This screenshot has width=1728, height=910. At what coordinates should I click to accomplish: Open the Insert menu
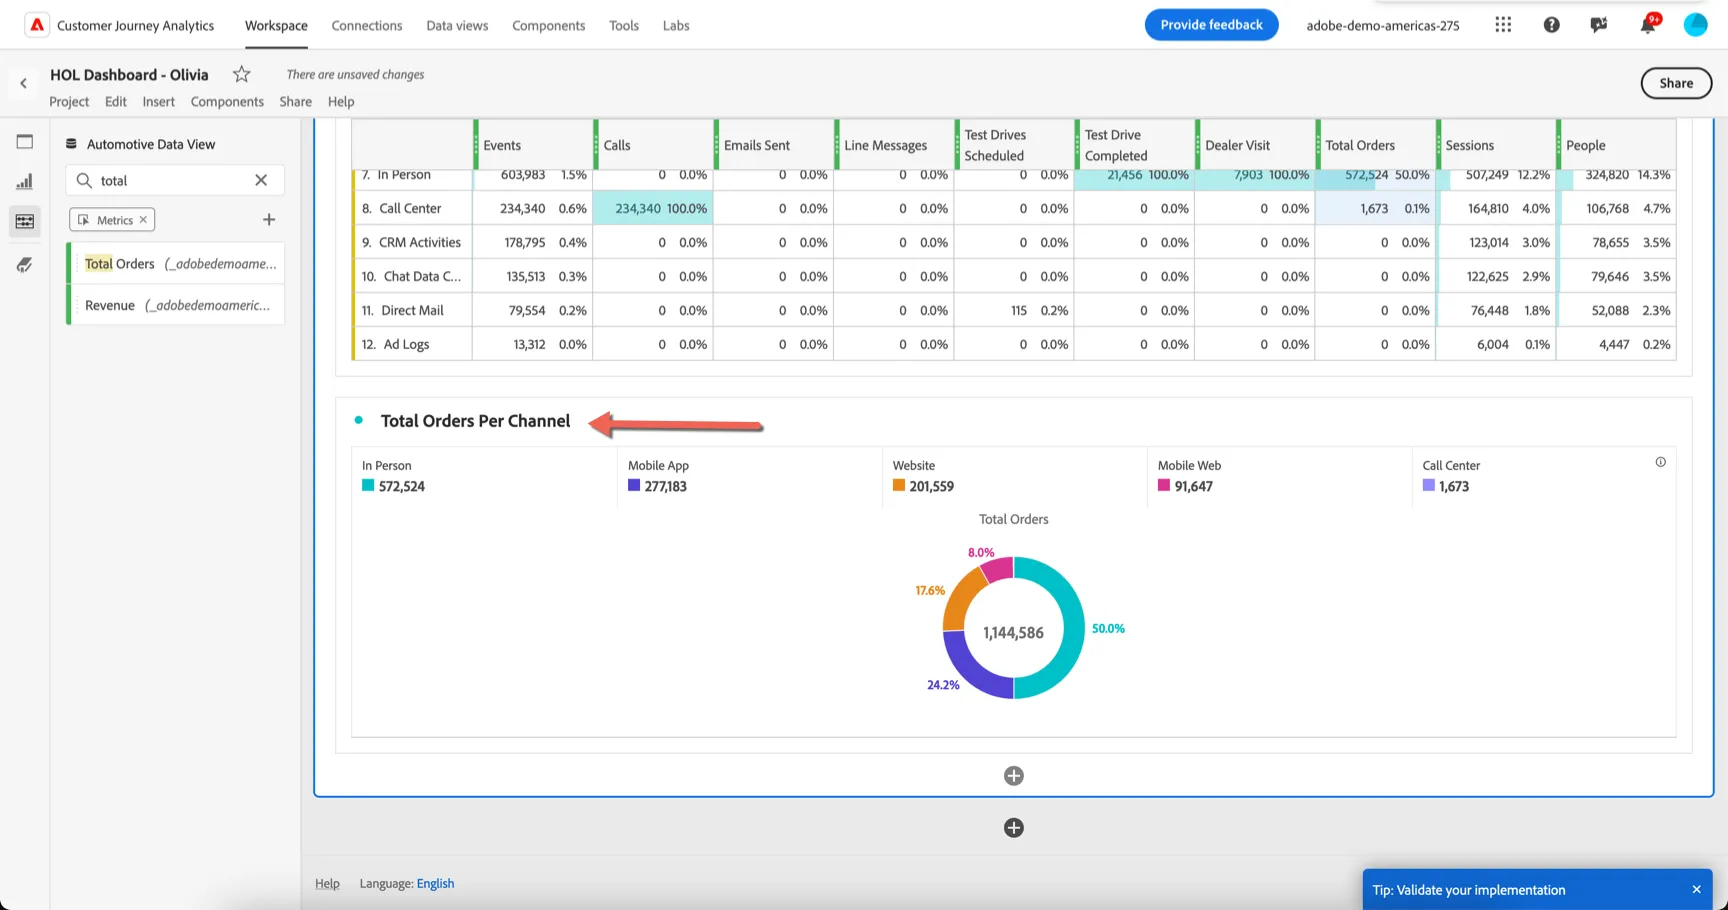tap(158, 101)
